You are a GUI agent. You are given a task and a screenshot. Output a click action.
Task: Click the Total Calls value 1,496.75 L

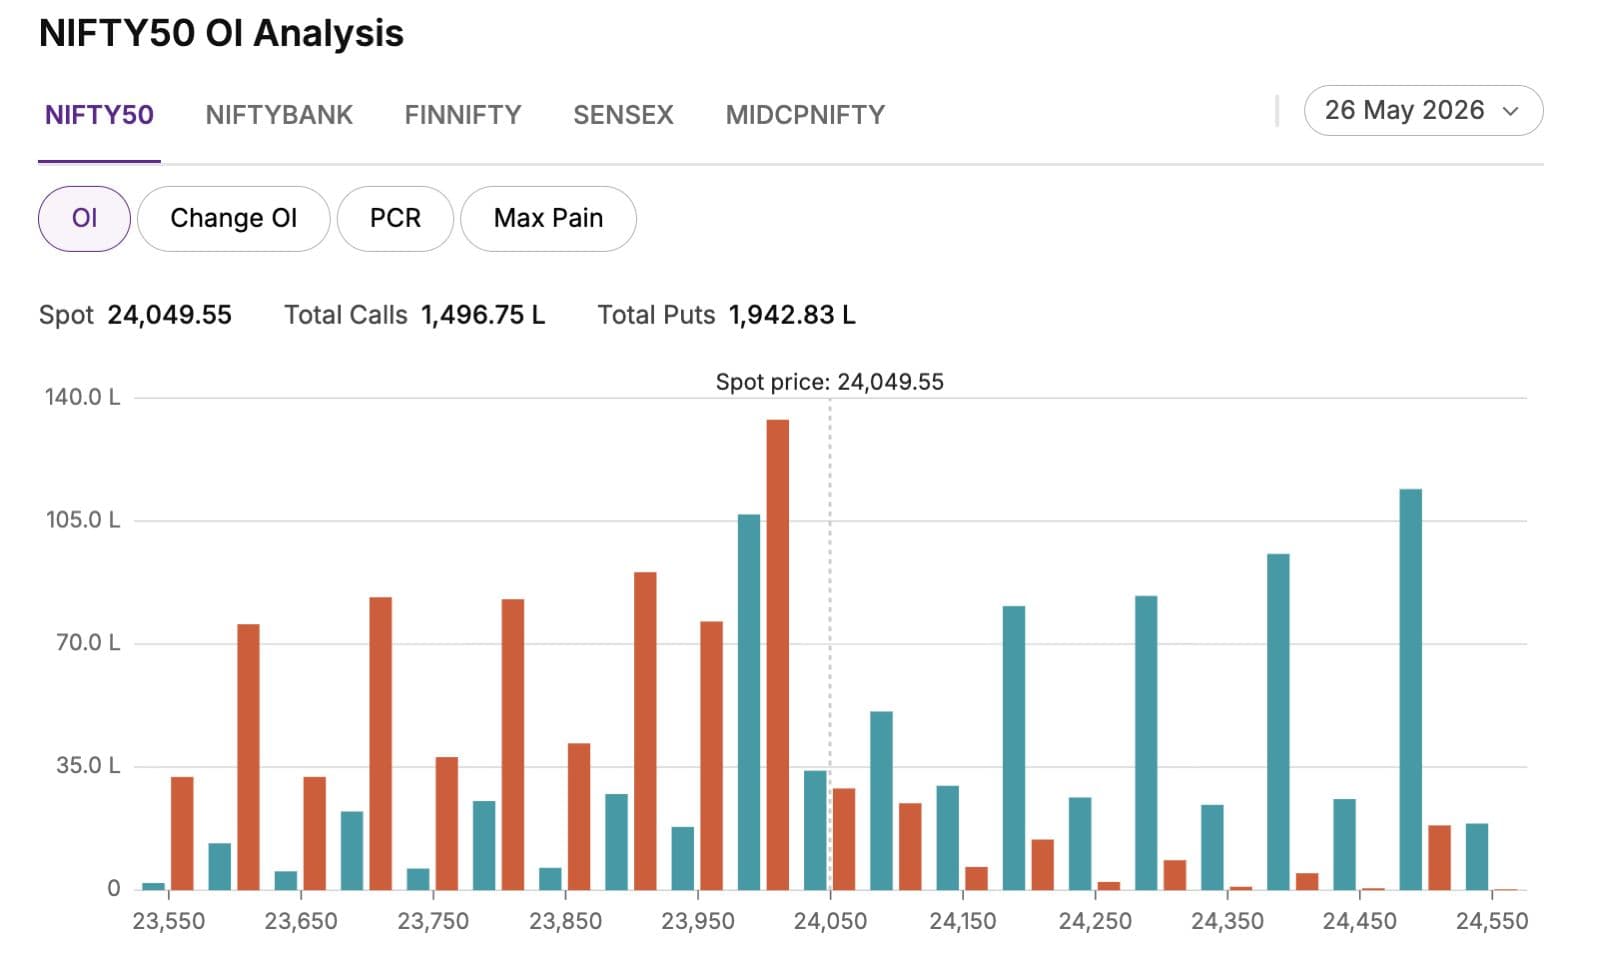(483, 315)
